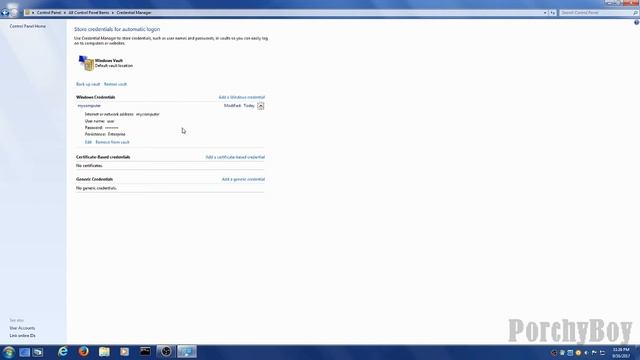Screen dimensions: 640x360
Task: Click the Windows Credentials heading
Action: point(96,97)
